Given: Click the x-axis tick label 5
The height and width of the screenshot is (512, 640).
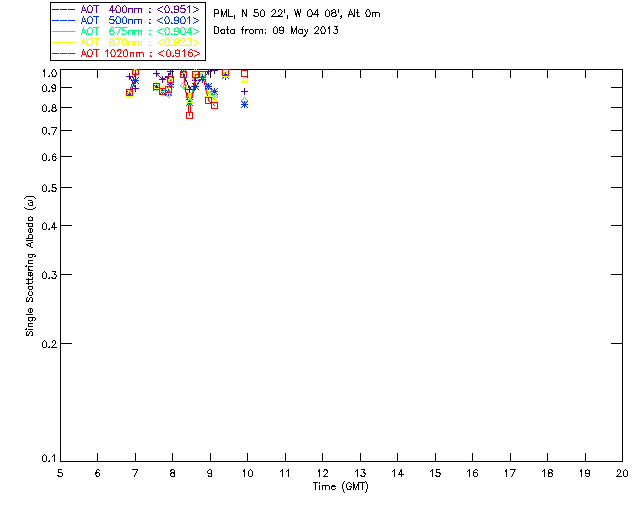Looking at the screenshot, I should [x=60, y=473].
